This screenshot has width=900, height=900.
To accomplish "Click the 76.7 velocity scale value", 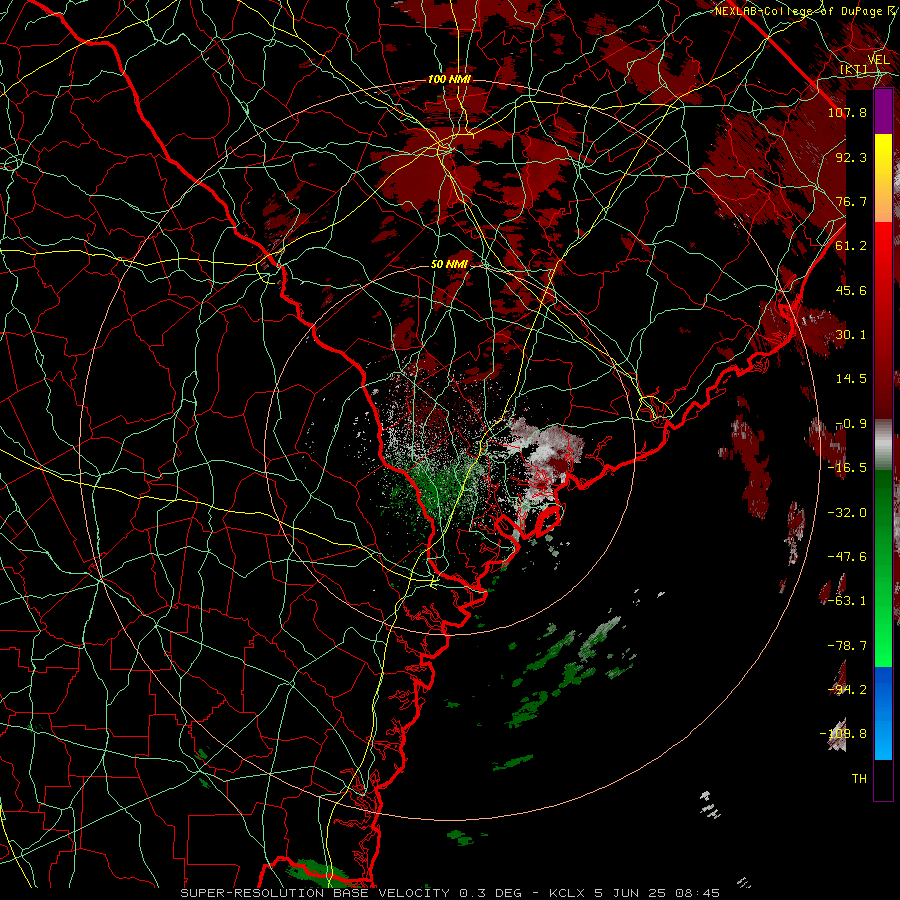I will pos(851,201).
